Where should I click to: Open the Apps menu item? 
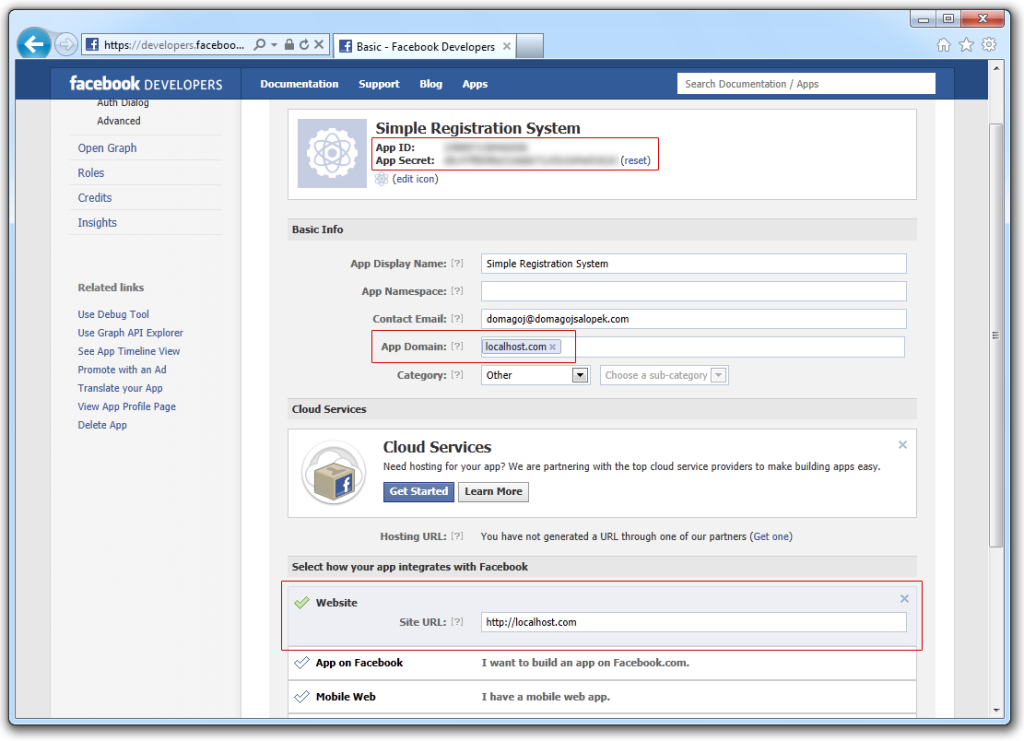click(x=475, y=84)
